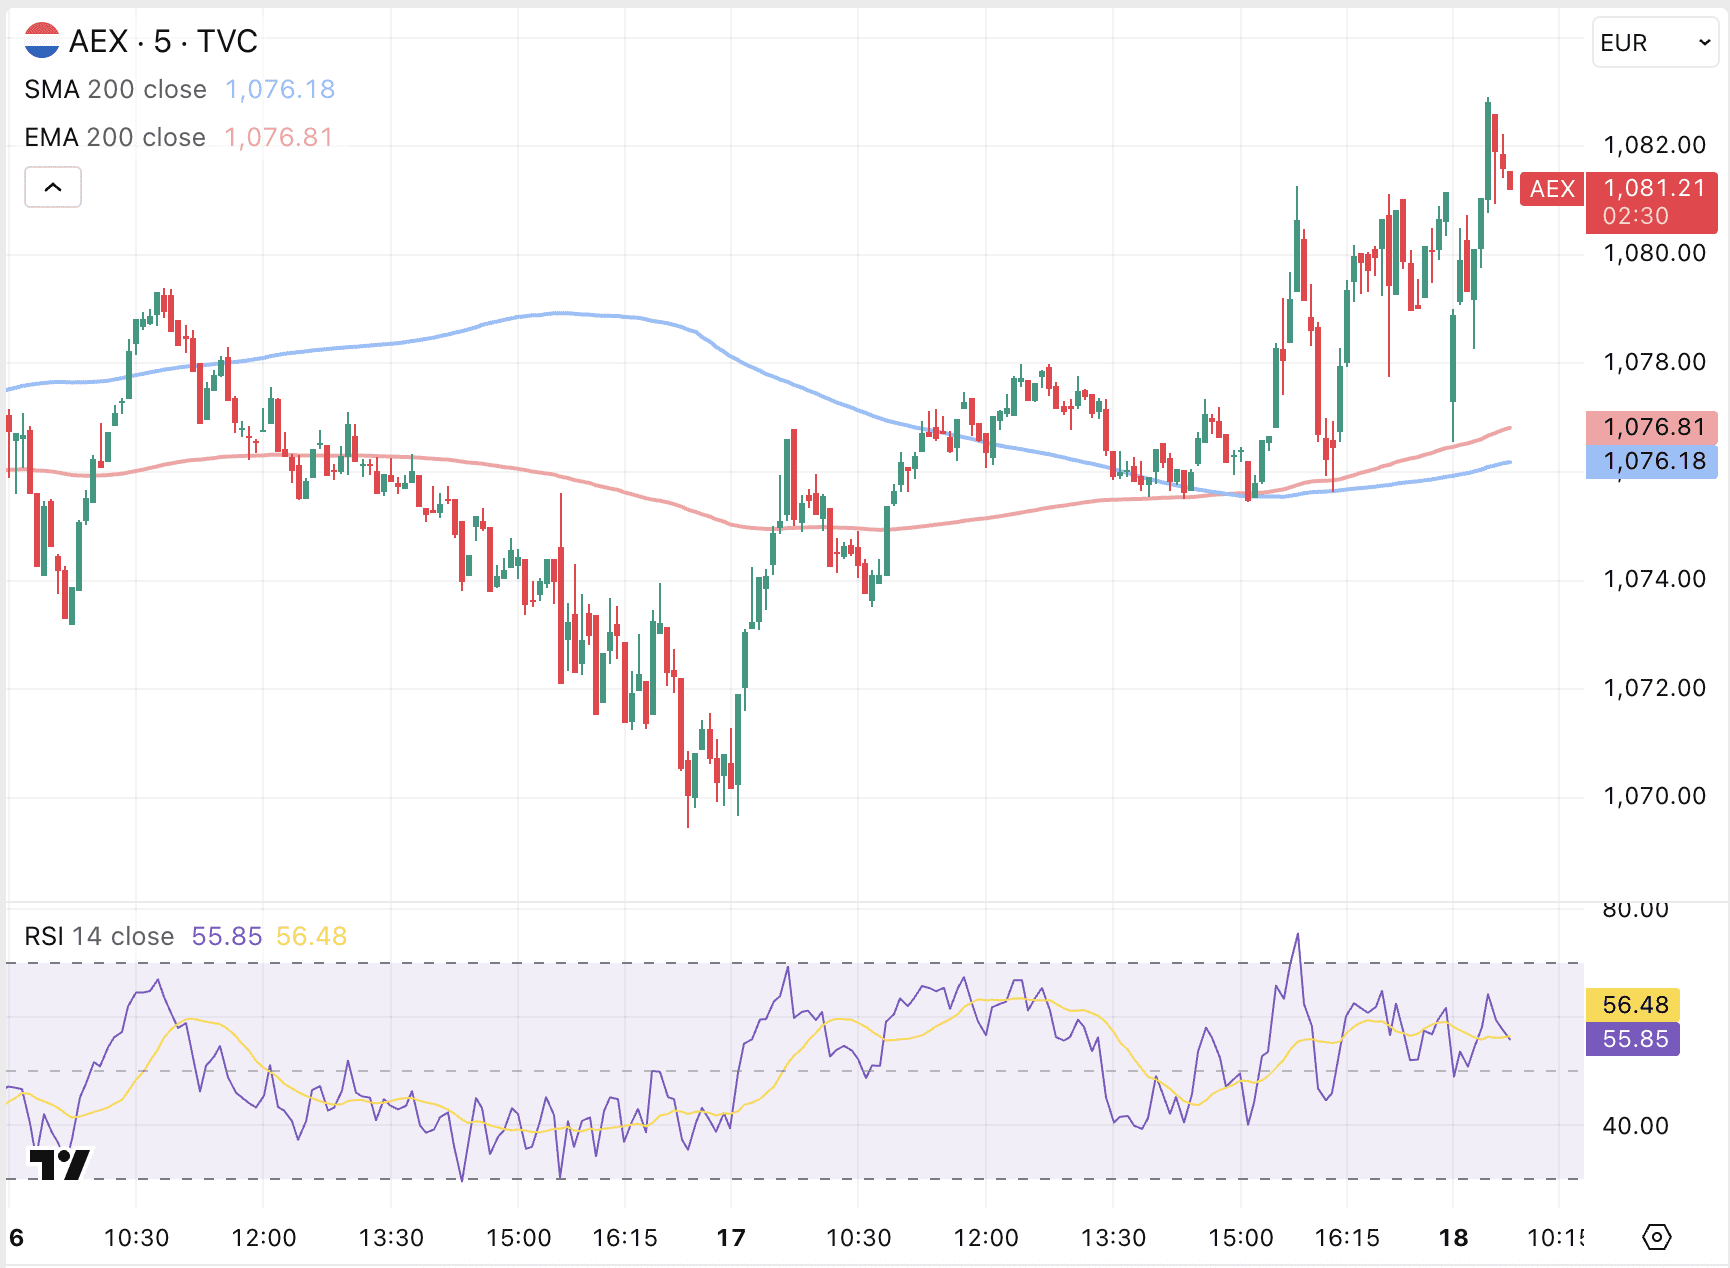The height and width of the screenshot is (1268, 1730).
Task: Click the date marker 18 on time axis
Action: click(1453, 1238)
